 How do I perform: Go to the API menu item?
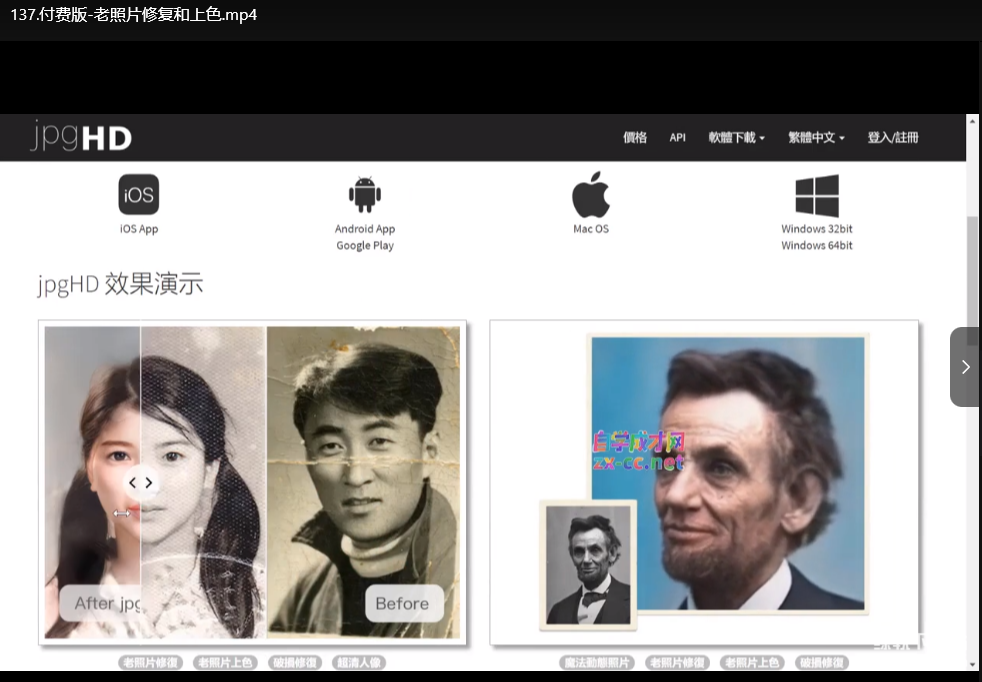point(678,138)
